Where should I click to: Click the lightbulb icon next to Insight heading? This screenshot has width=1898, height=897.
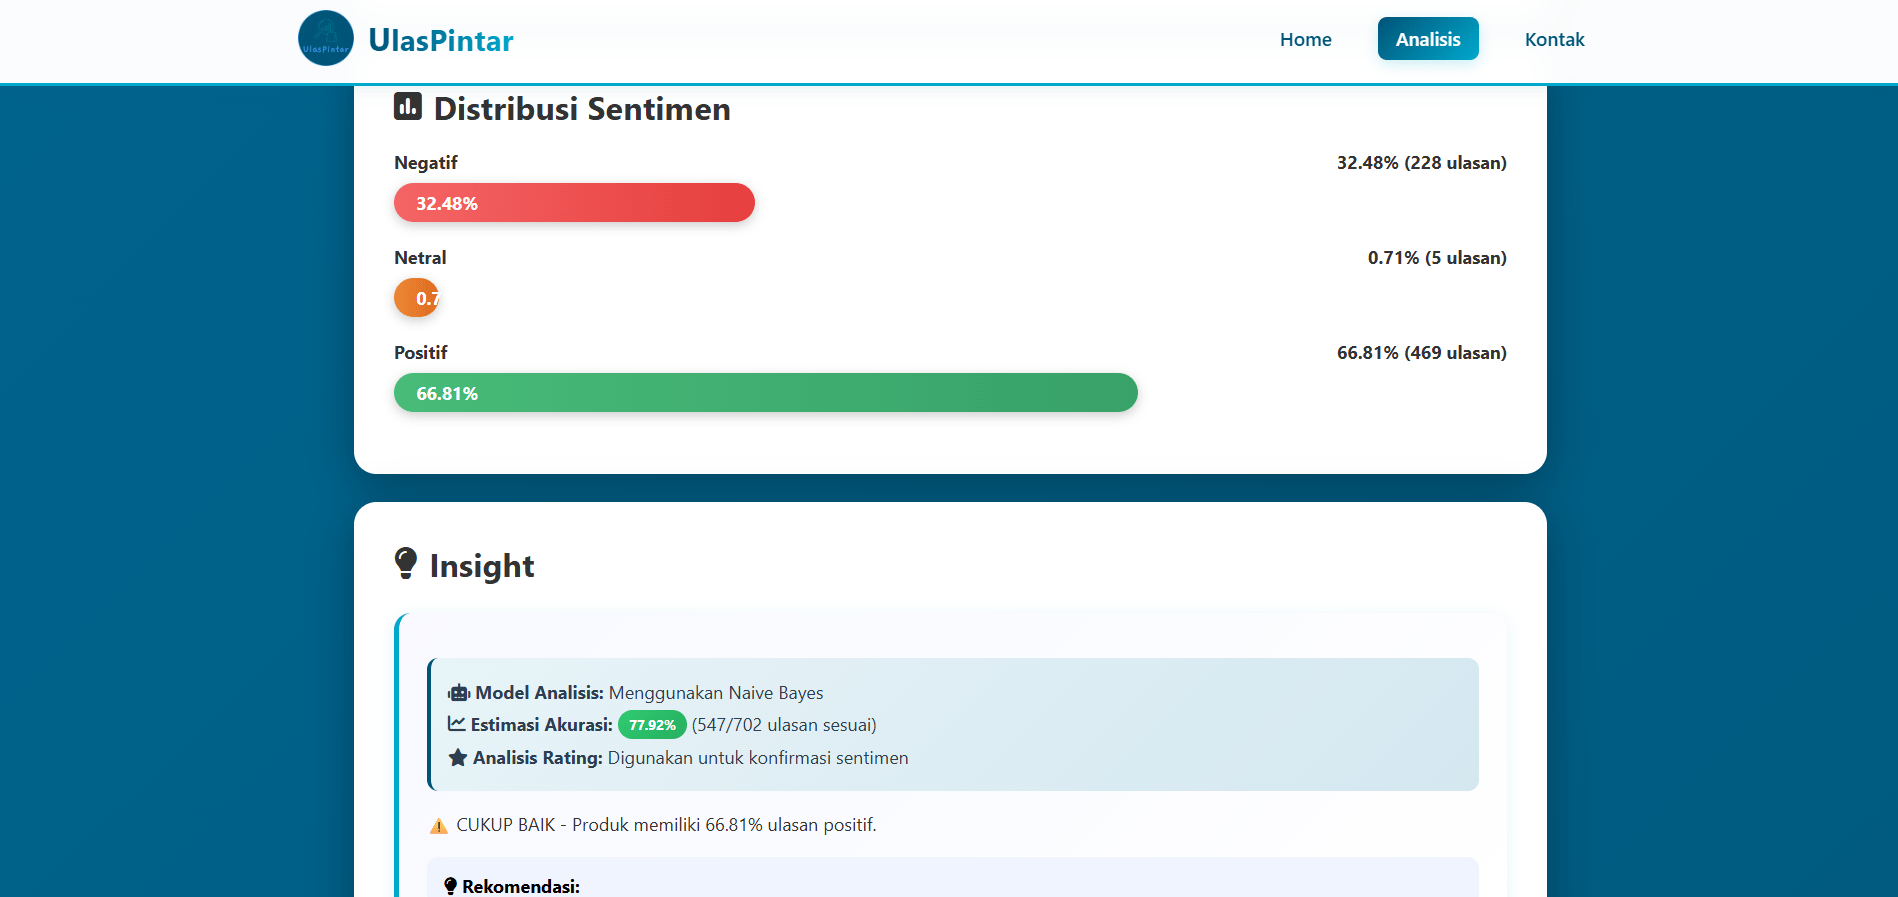click(405, 564)
